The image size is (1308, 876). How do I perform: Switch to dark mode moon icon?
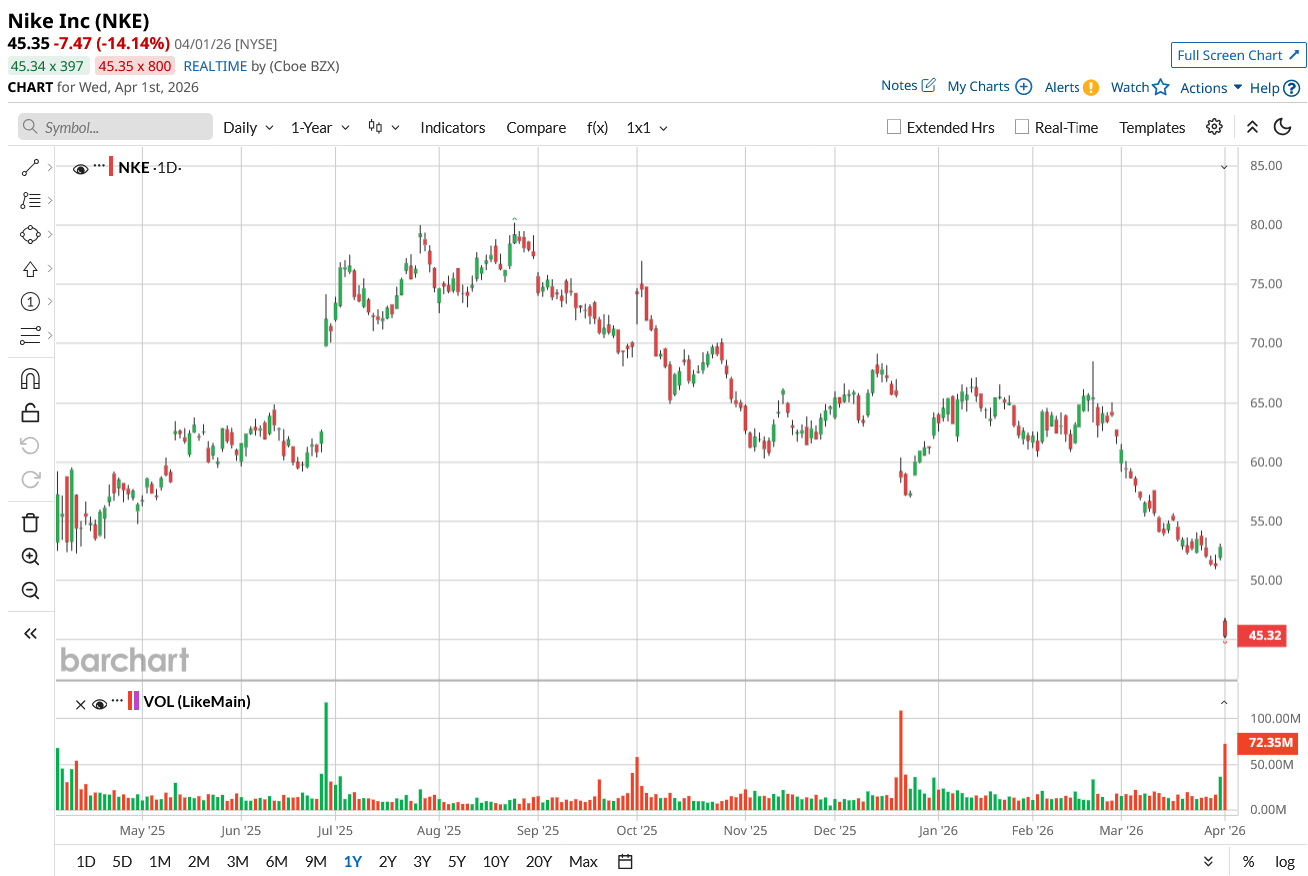point(1282,127)
